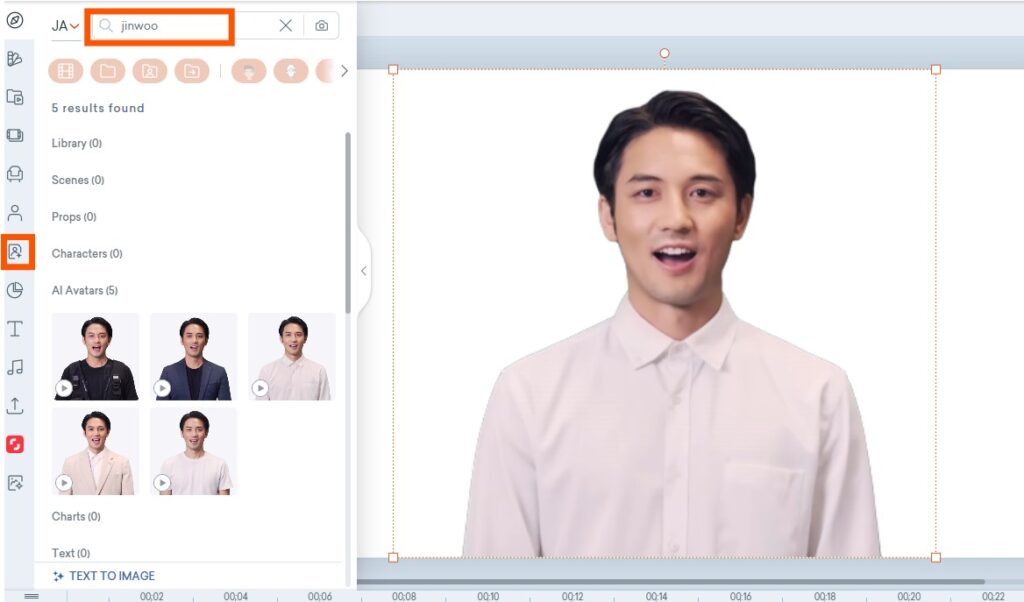Image resolution: width=1024 pixels, height=602 pixels.
Task: Click the compass Explore icon
Action: [15, 20]
